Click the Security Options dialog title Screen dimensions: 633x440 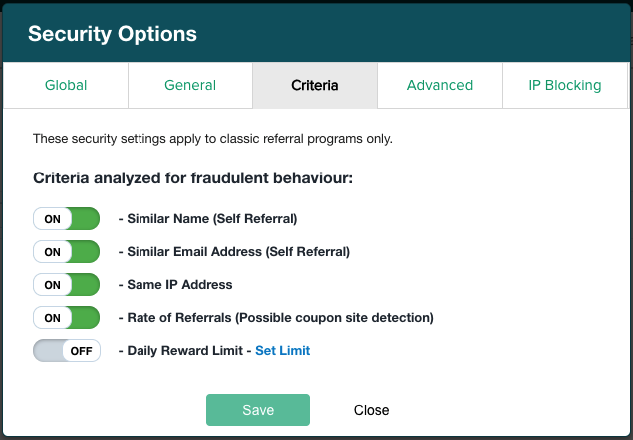pyautogui.click(x=112, y=34)
